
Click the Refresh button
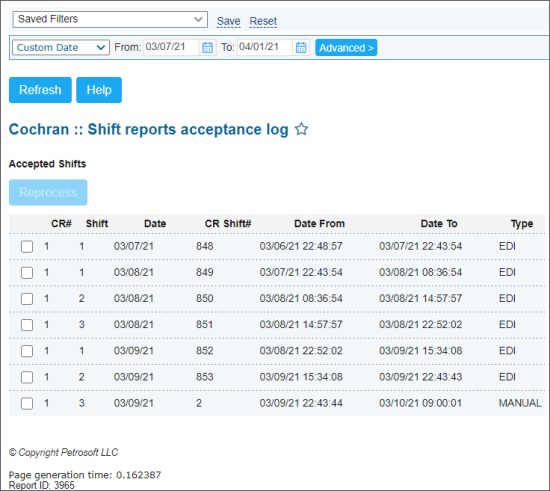point(40,90)
